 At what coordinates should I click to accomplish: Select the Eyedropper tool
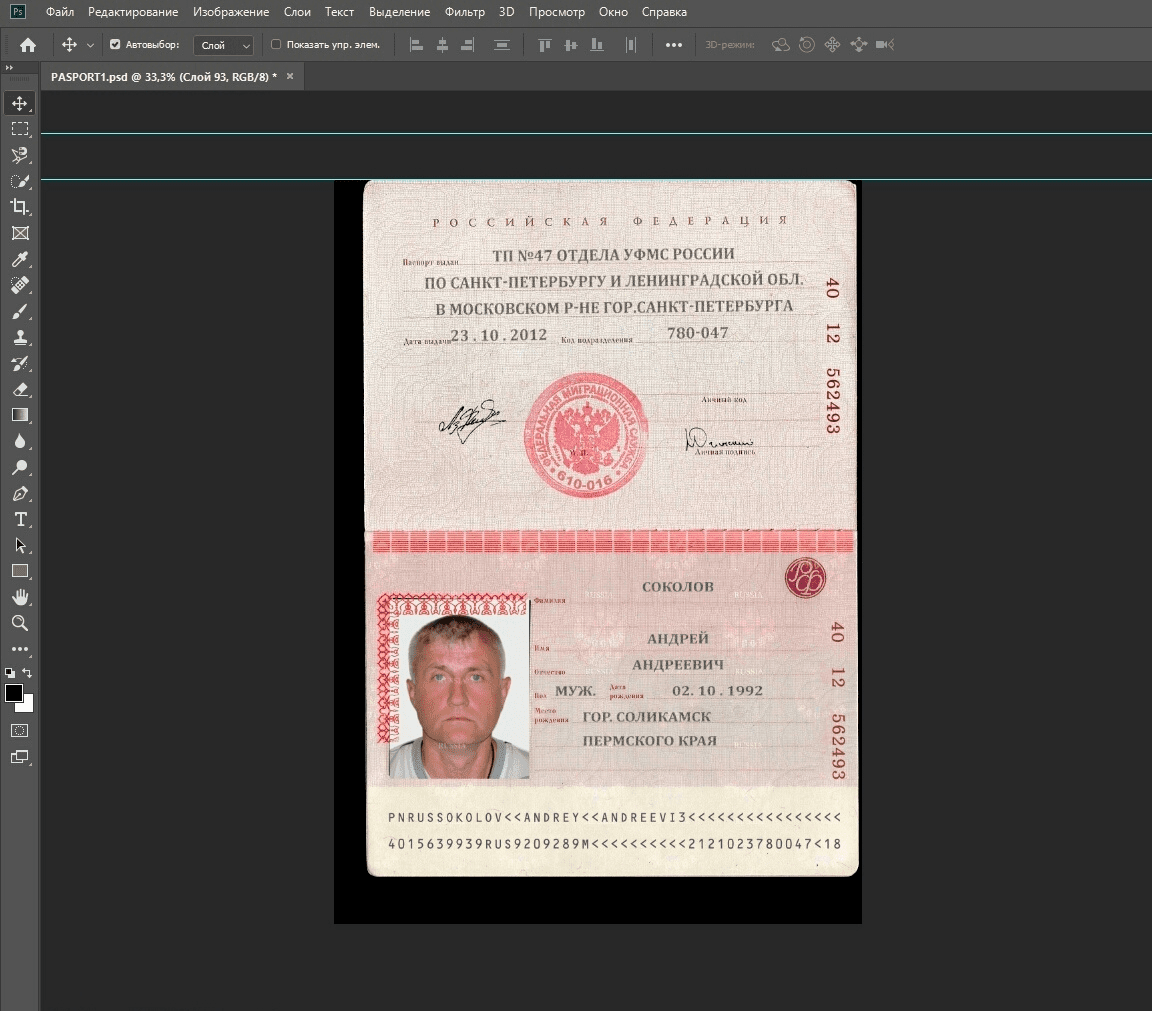pyautogui.click(x=20, y=260)
